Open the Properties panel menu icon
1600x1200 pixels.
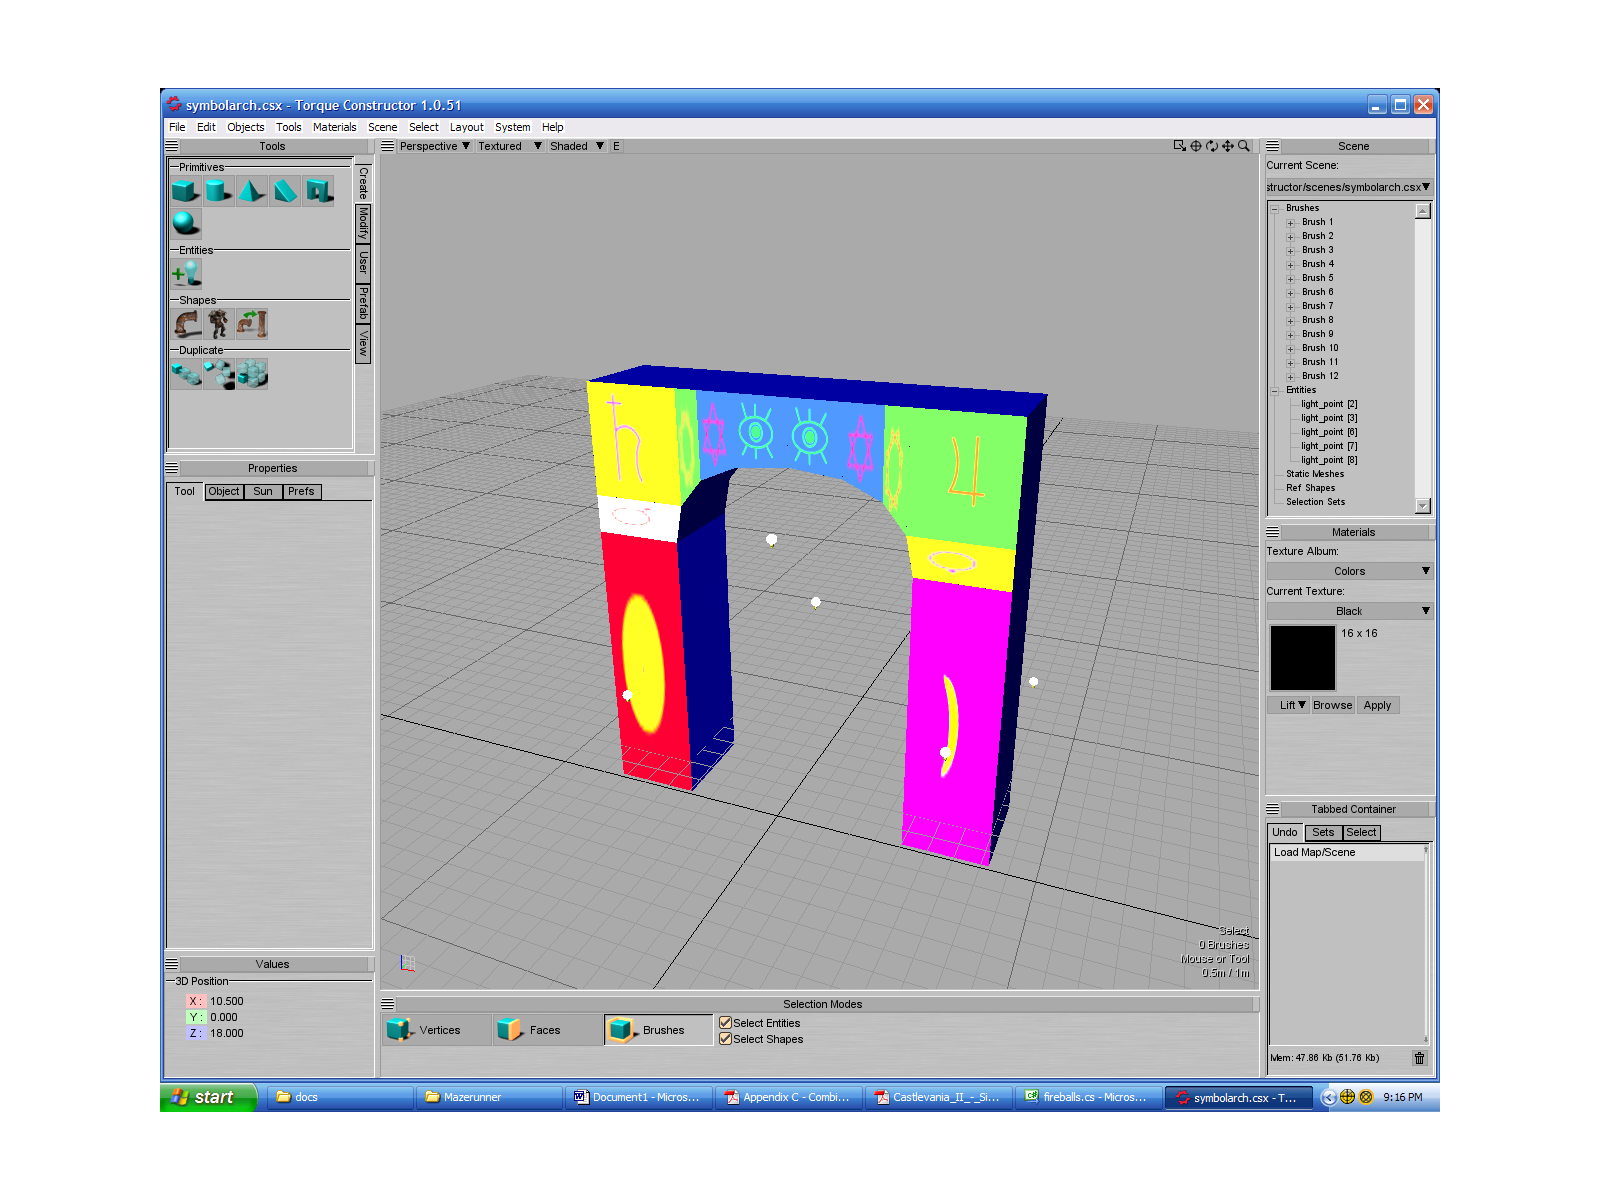(x=172, y=468)
